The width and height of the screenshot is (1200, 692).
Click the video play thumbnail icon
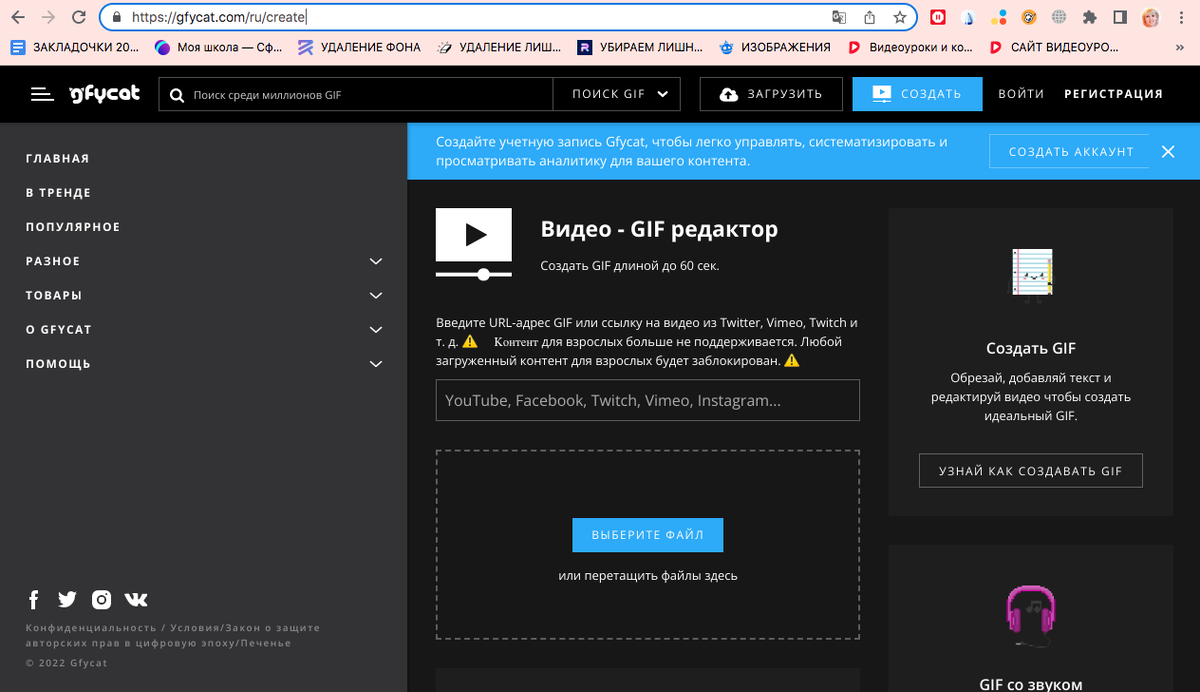pyautogui.click(x=474, y=235)
